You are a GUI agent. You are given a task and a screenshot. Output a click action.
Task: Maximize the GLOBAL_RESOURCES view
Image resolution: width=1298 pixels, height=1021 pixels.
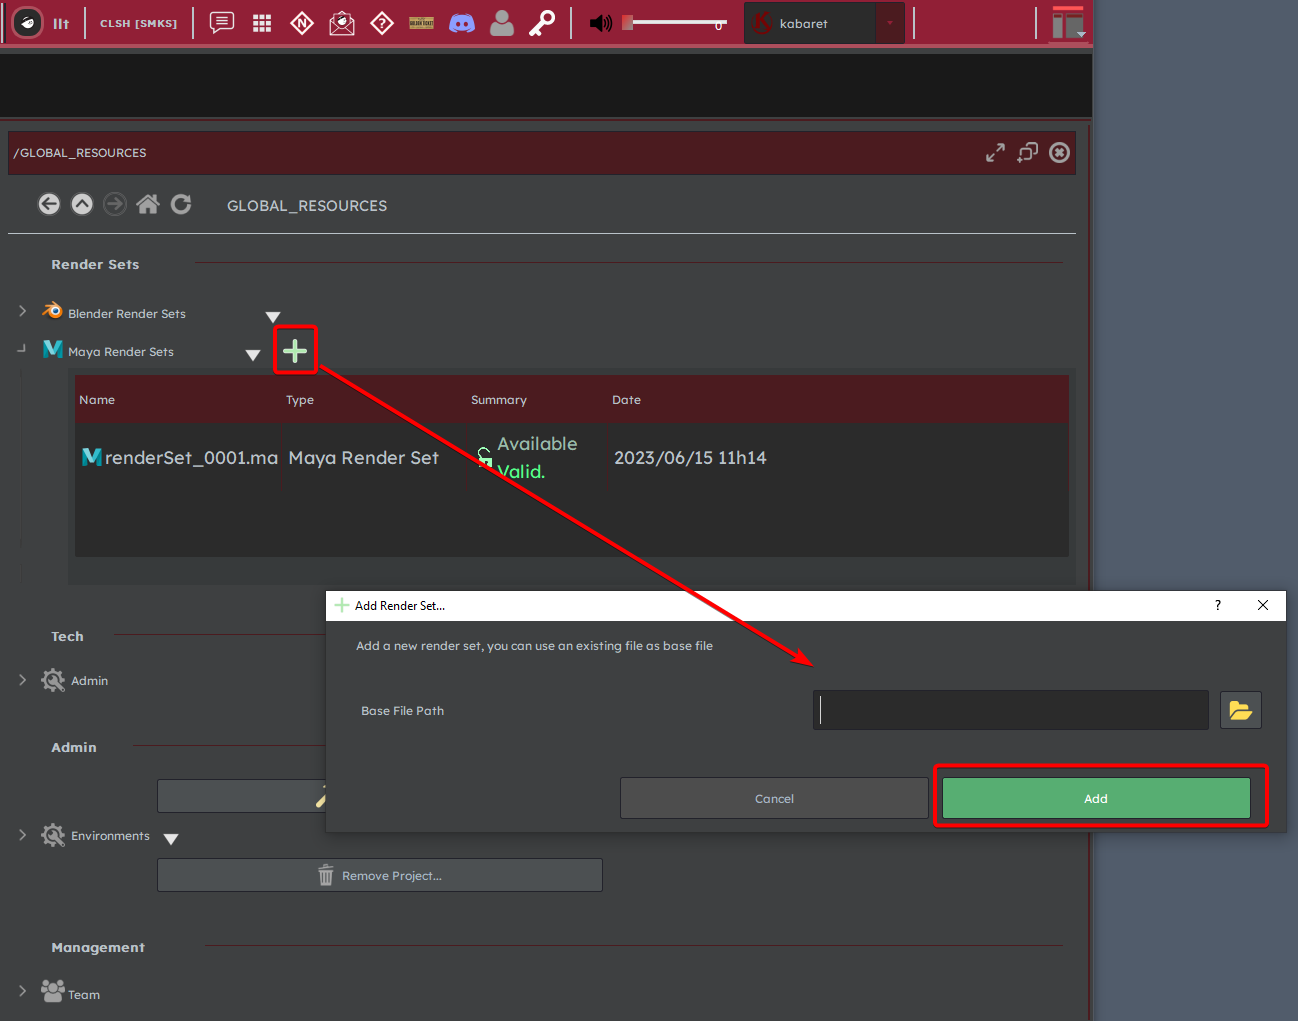tap(995, 152)
